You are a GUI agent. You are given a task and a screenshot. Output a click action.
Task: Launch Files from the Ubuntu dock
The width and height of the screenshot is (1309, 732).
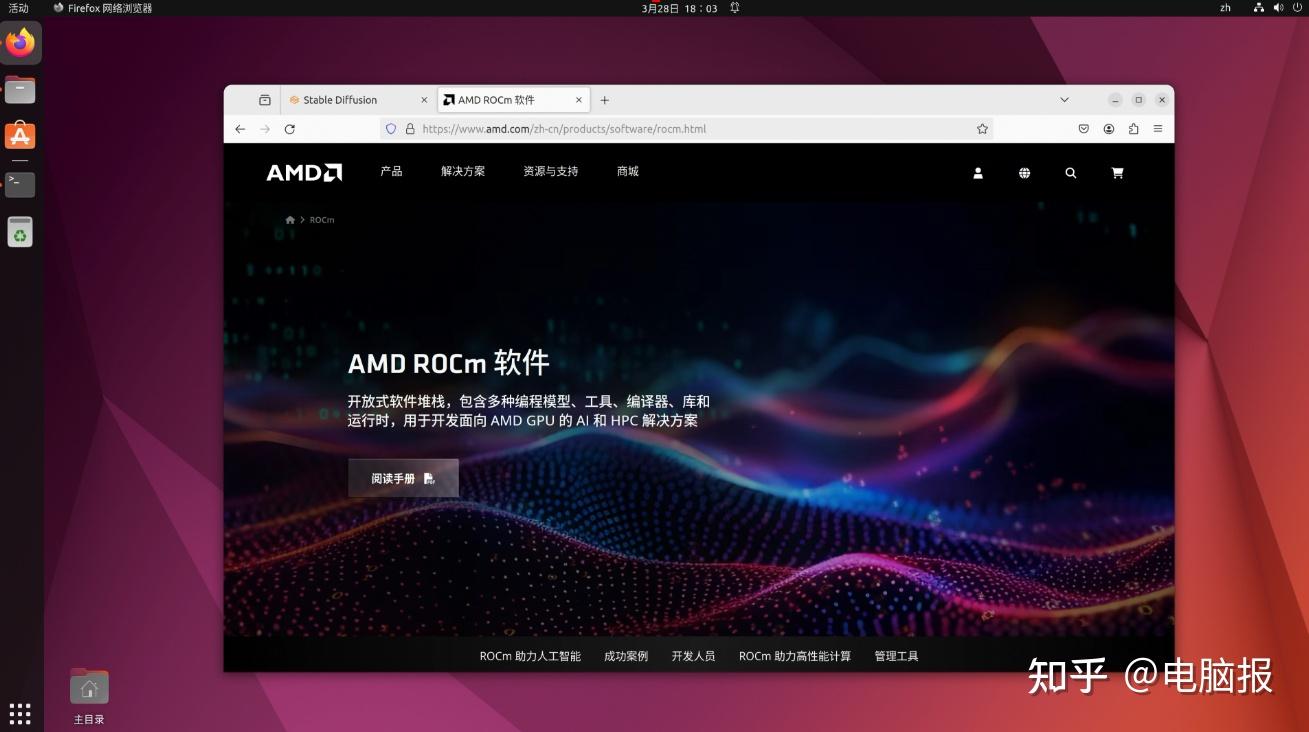(20, 89)
